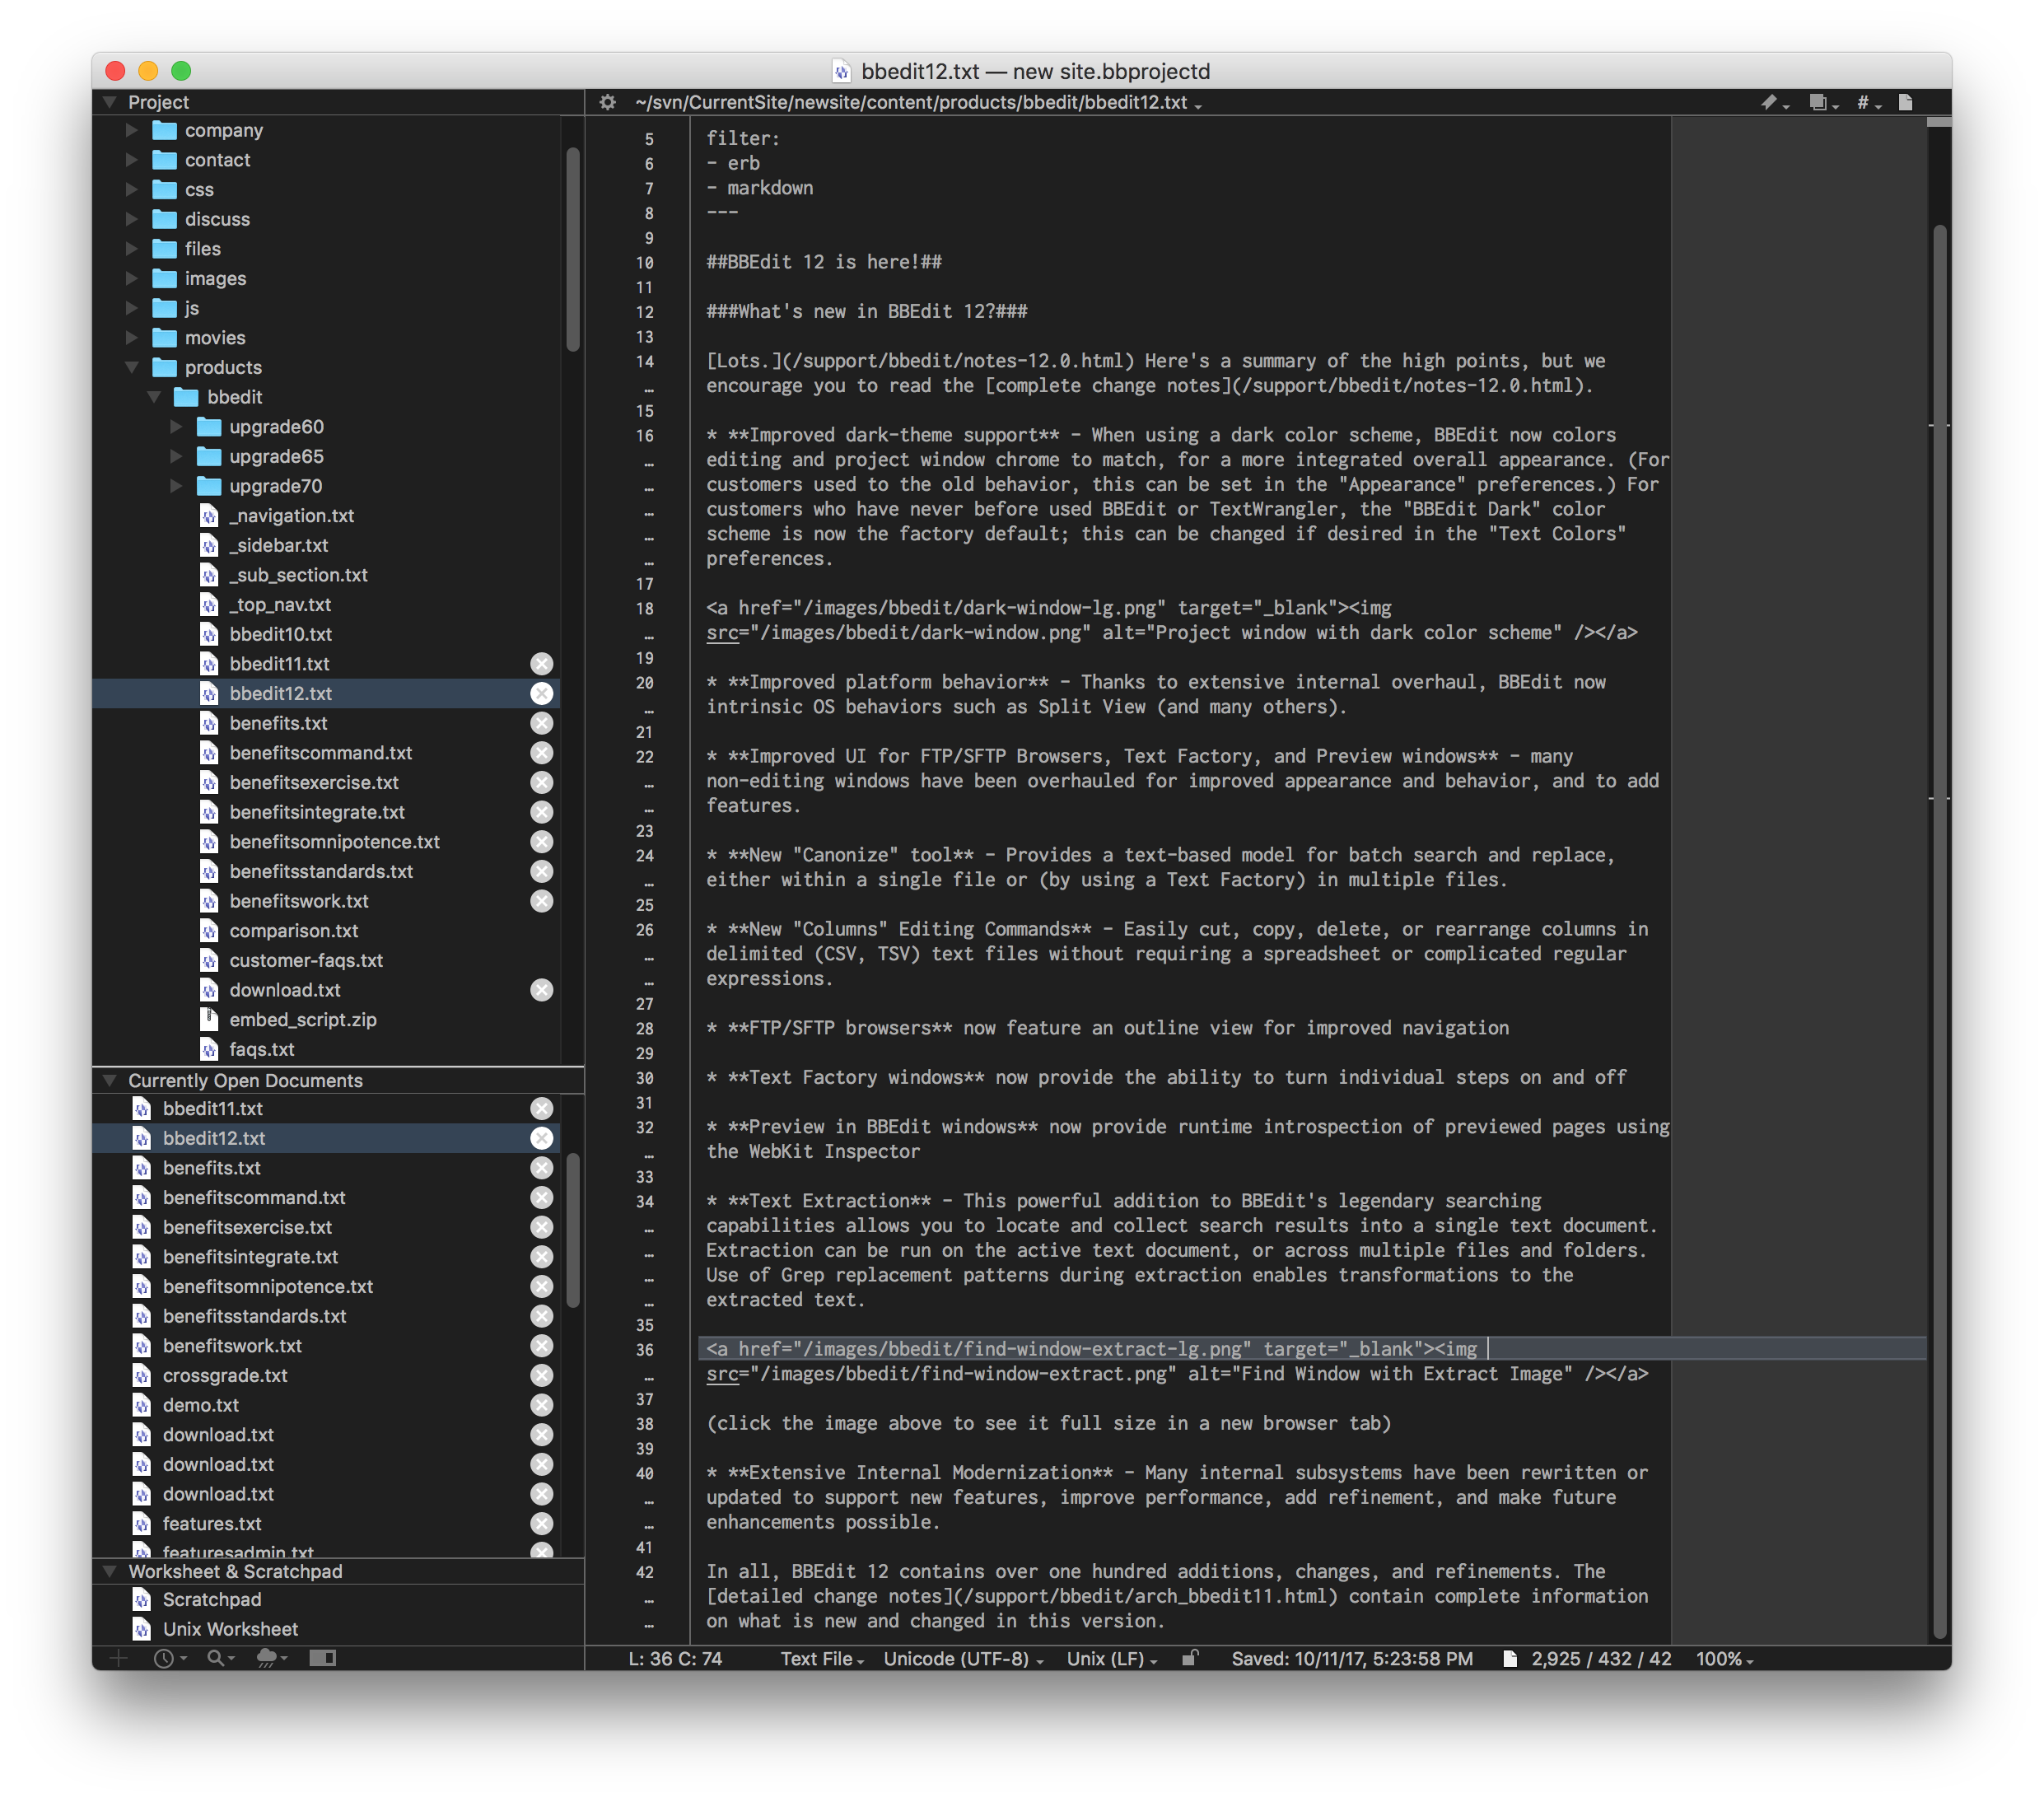The image size is (2044, 1802).
Task: Expand the images folder
Action: tap(131, 278)
